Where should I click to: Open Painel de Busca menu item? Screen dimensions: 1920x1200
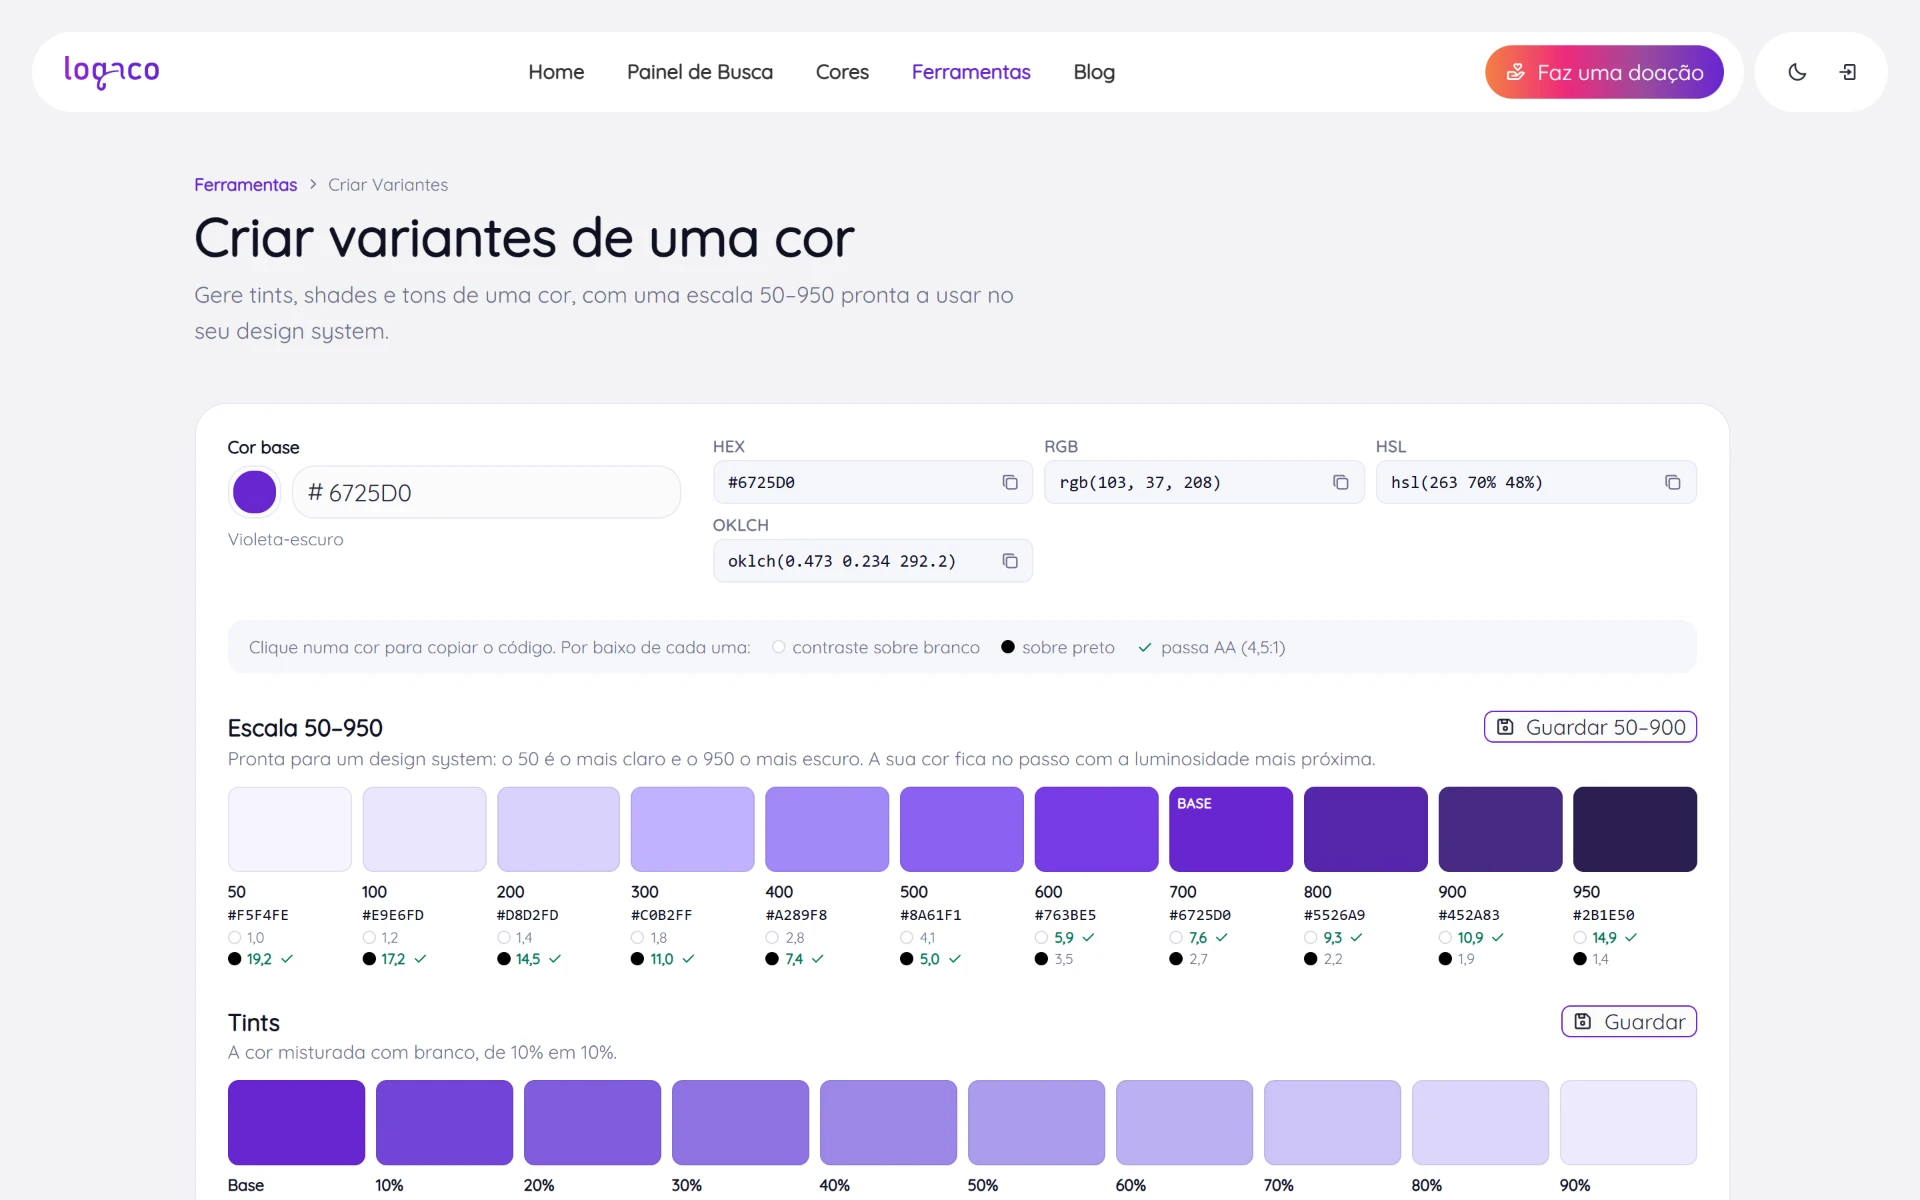click(700, 72)
